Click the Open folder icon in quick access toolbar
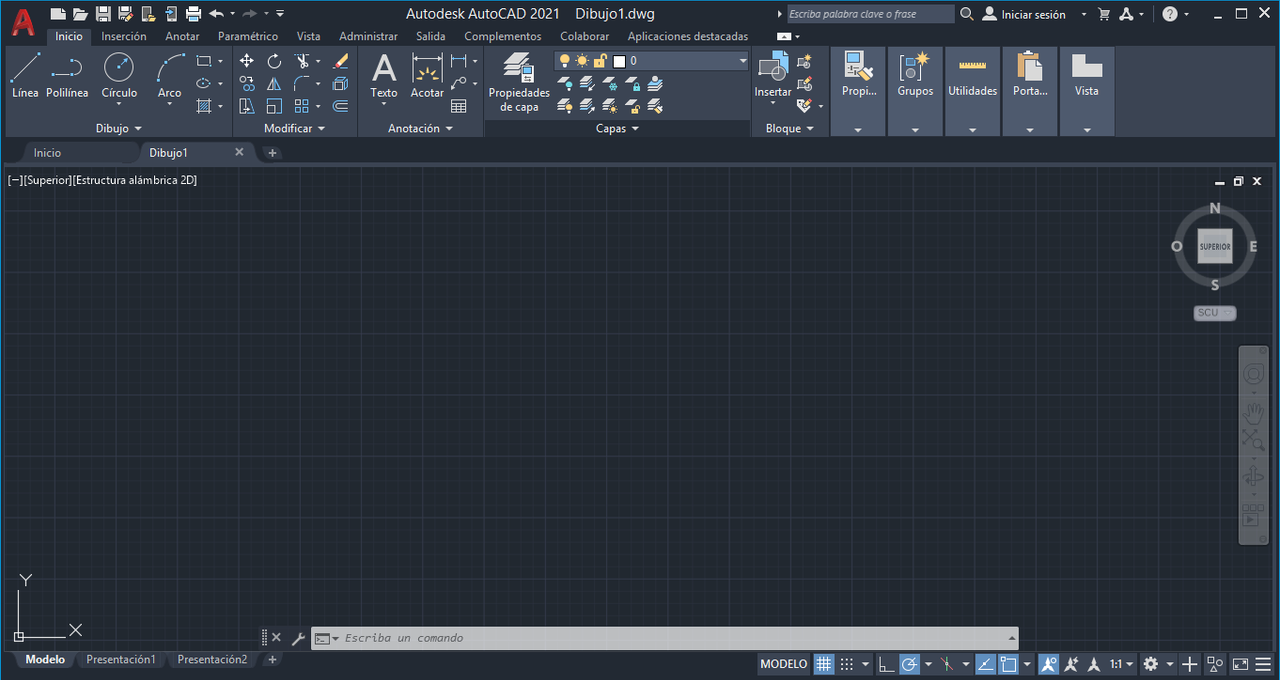Image resolution: width=1280 pixels, height=680 pixels. 80,14
